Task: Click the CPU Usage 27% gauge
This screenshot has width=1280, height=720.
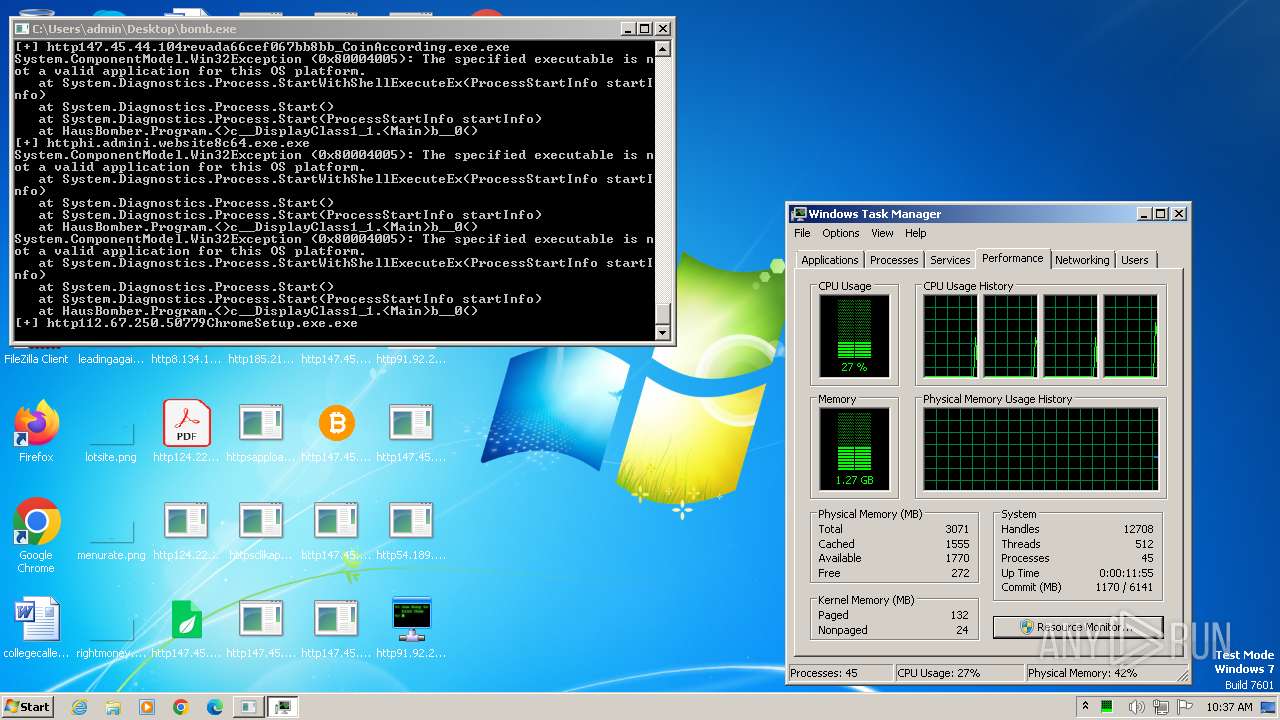Action: coord(854,336)
